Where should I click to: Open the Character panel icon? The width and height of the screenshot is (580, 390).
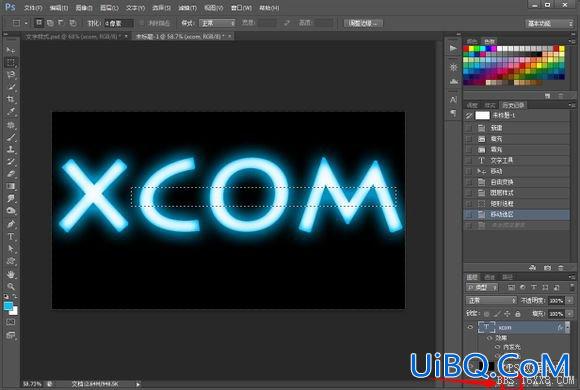(453, 100)
